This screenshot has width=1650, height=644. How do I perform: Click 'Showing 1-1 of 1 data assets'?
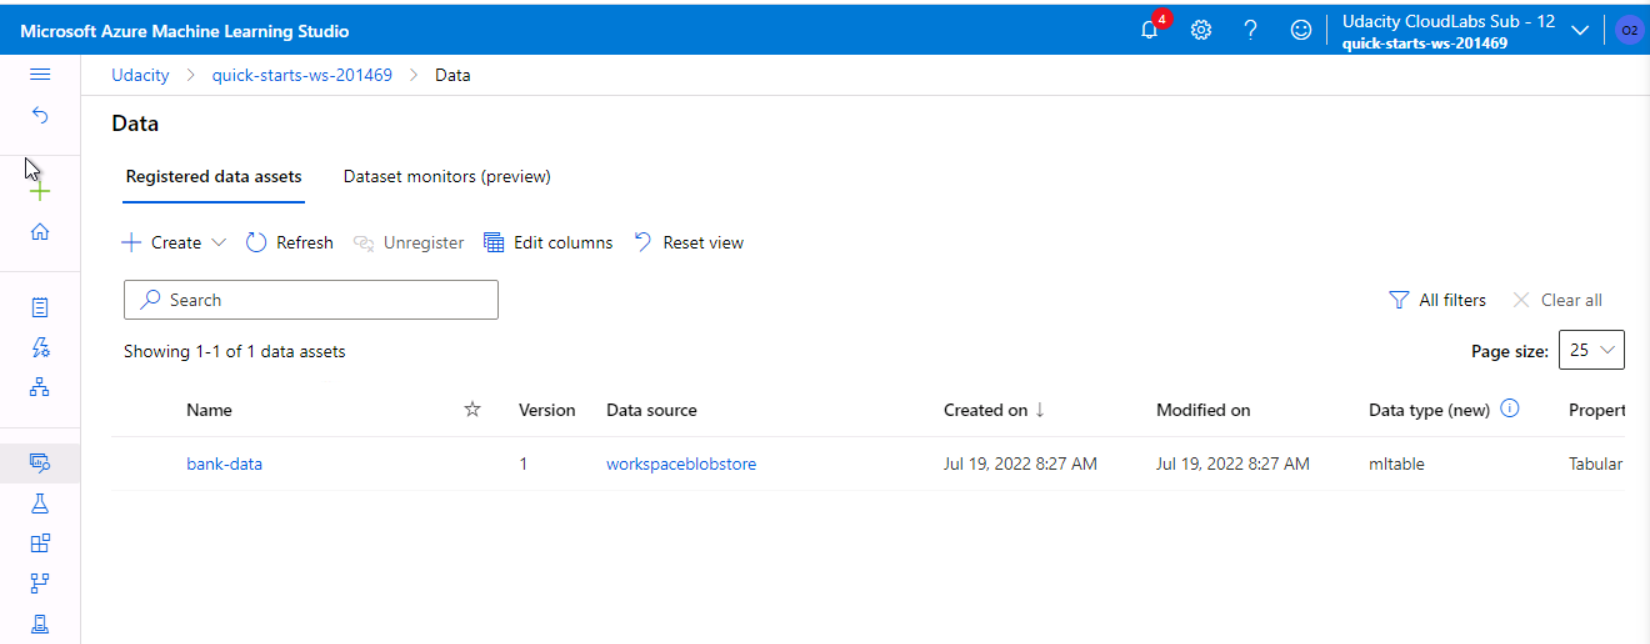[234, 351]
